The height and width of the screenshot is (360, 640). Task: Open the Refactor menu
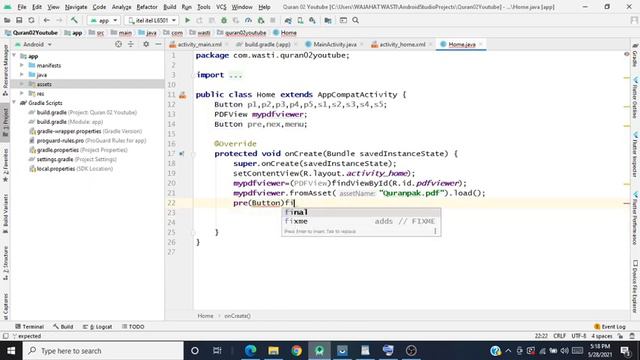pyautogui.click(x=147, y=7)
